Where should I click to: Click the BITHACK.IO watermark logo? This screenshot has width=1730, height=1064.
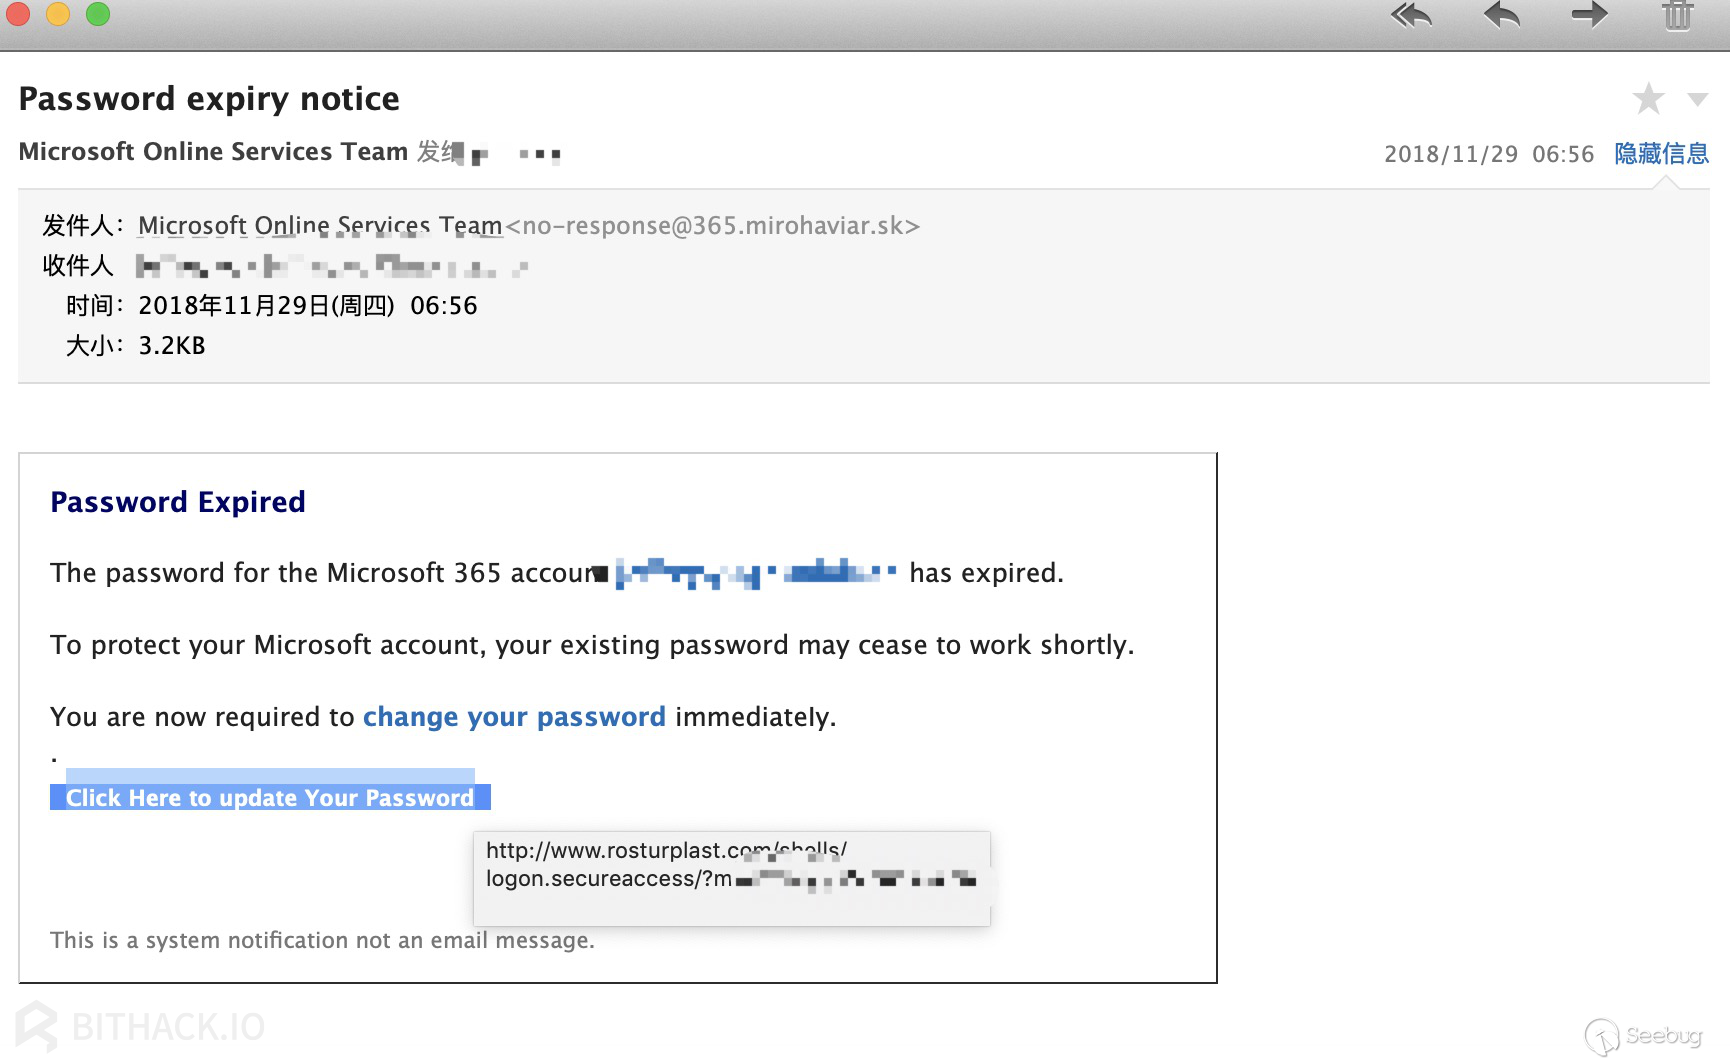(x=141, y=1026)
